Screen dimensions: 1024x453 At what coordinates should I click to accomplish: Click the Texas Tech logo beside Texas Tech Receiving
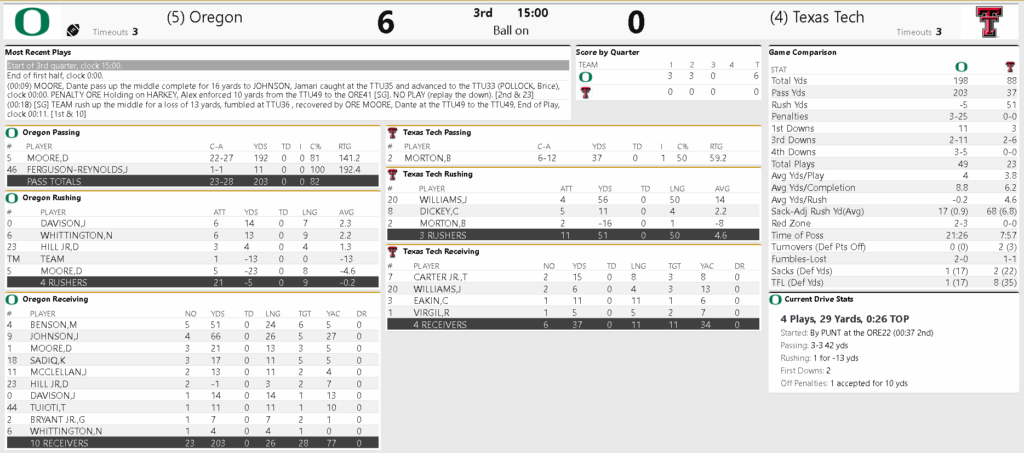point(394,251)
